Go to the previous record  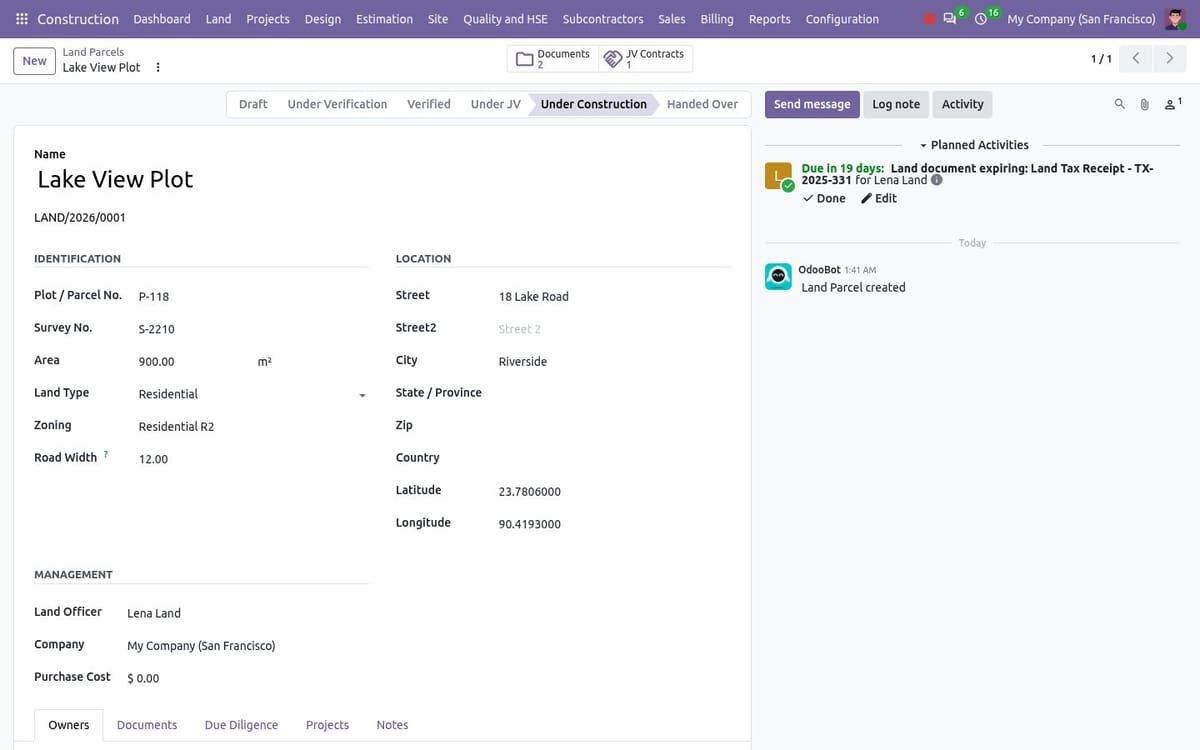pyautogui.click(x=1135, y=59)
